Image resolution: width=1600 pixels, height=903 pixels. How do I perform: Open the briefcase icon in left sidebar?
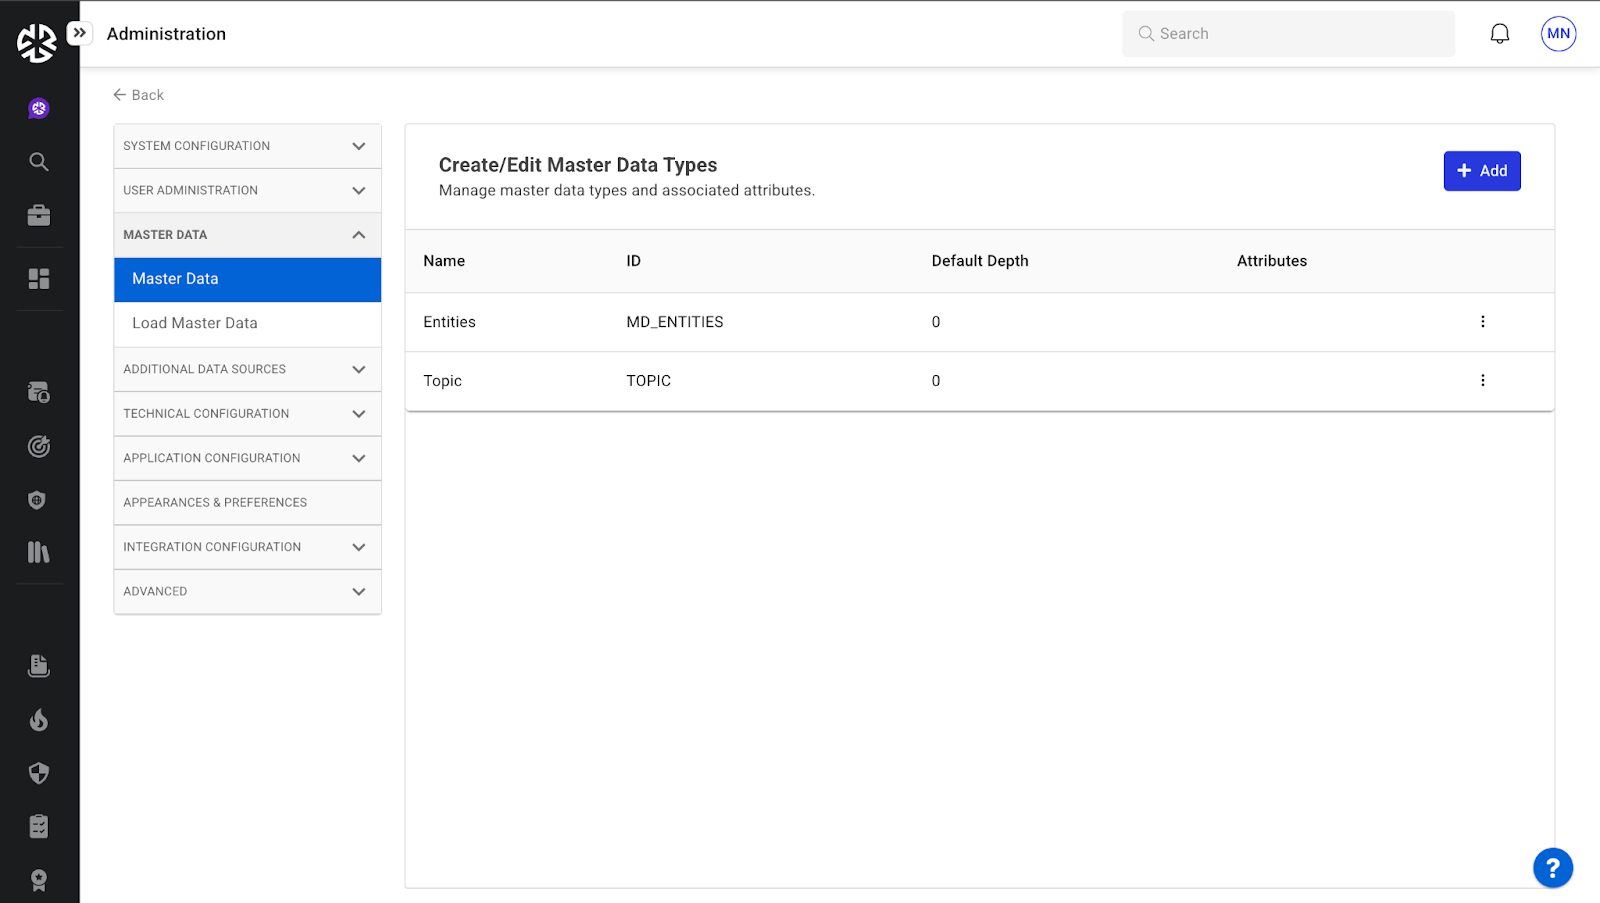click(x=39, y=216)
